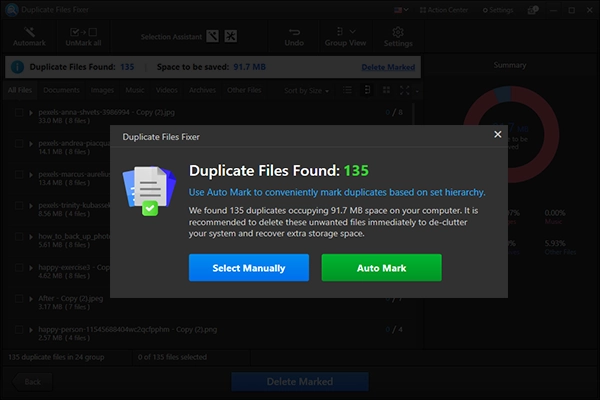The width and height of the screenshot is (600, 400).
Task: Expand the pexels-trinity-kubassek group
Action: tap(31, 206)
